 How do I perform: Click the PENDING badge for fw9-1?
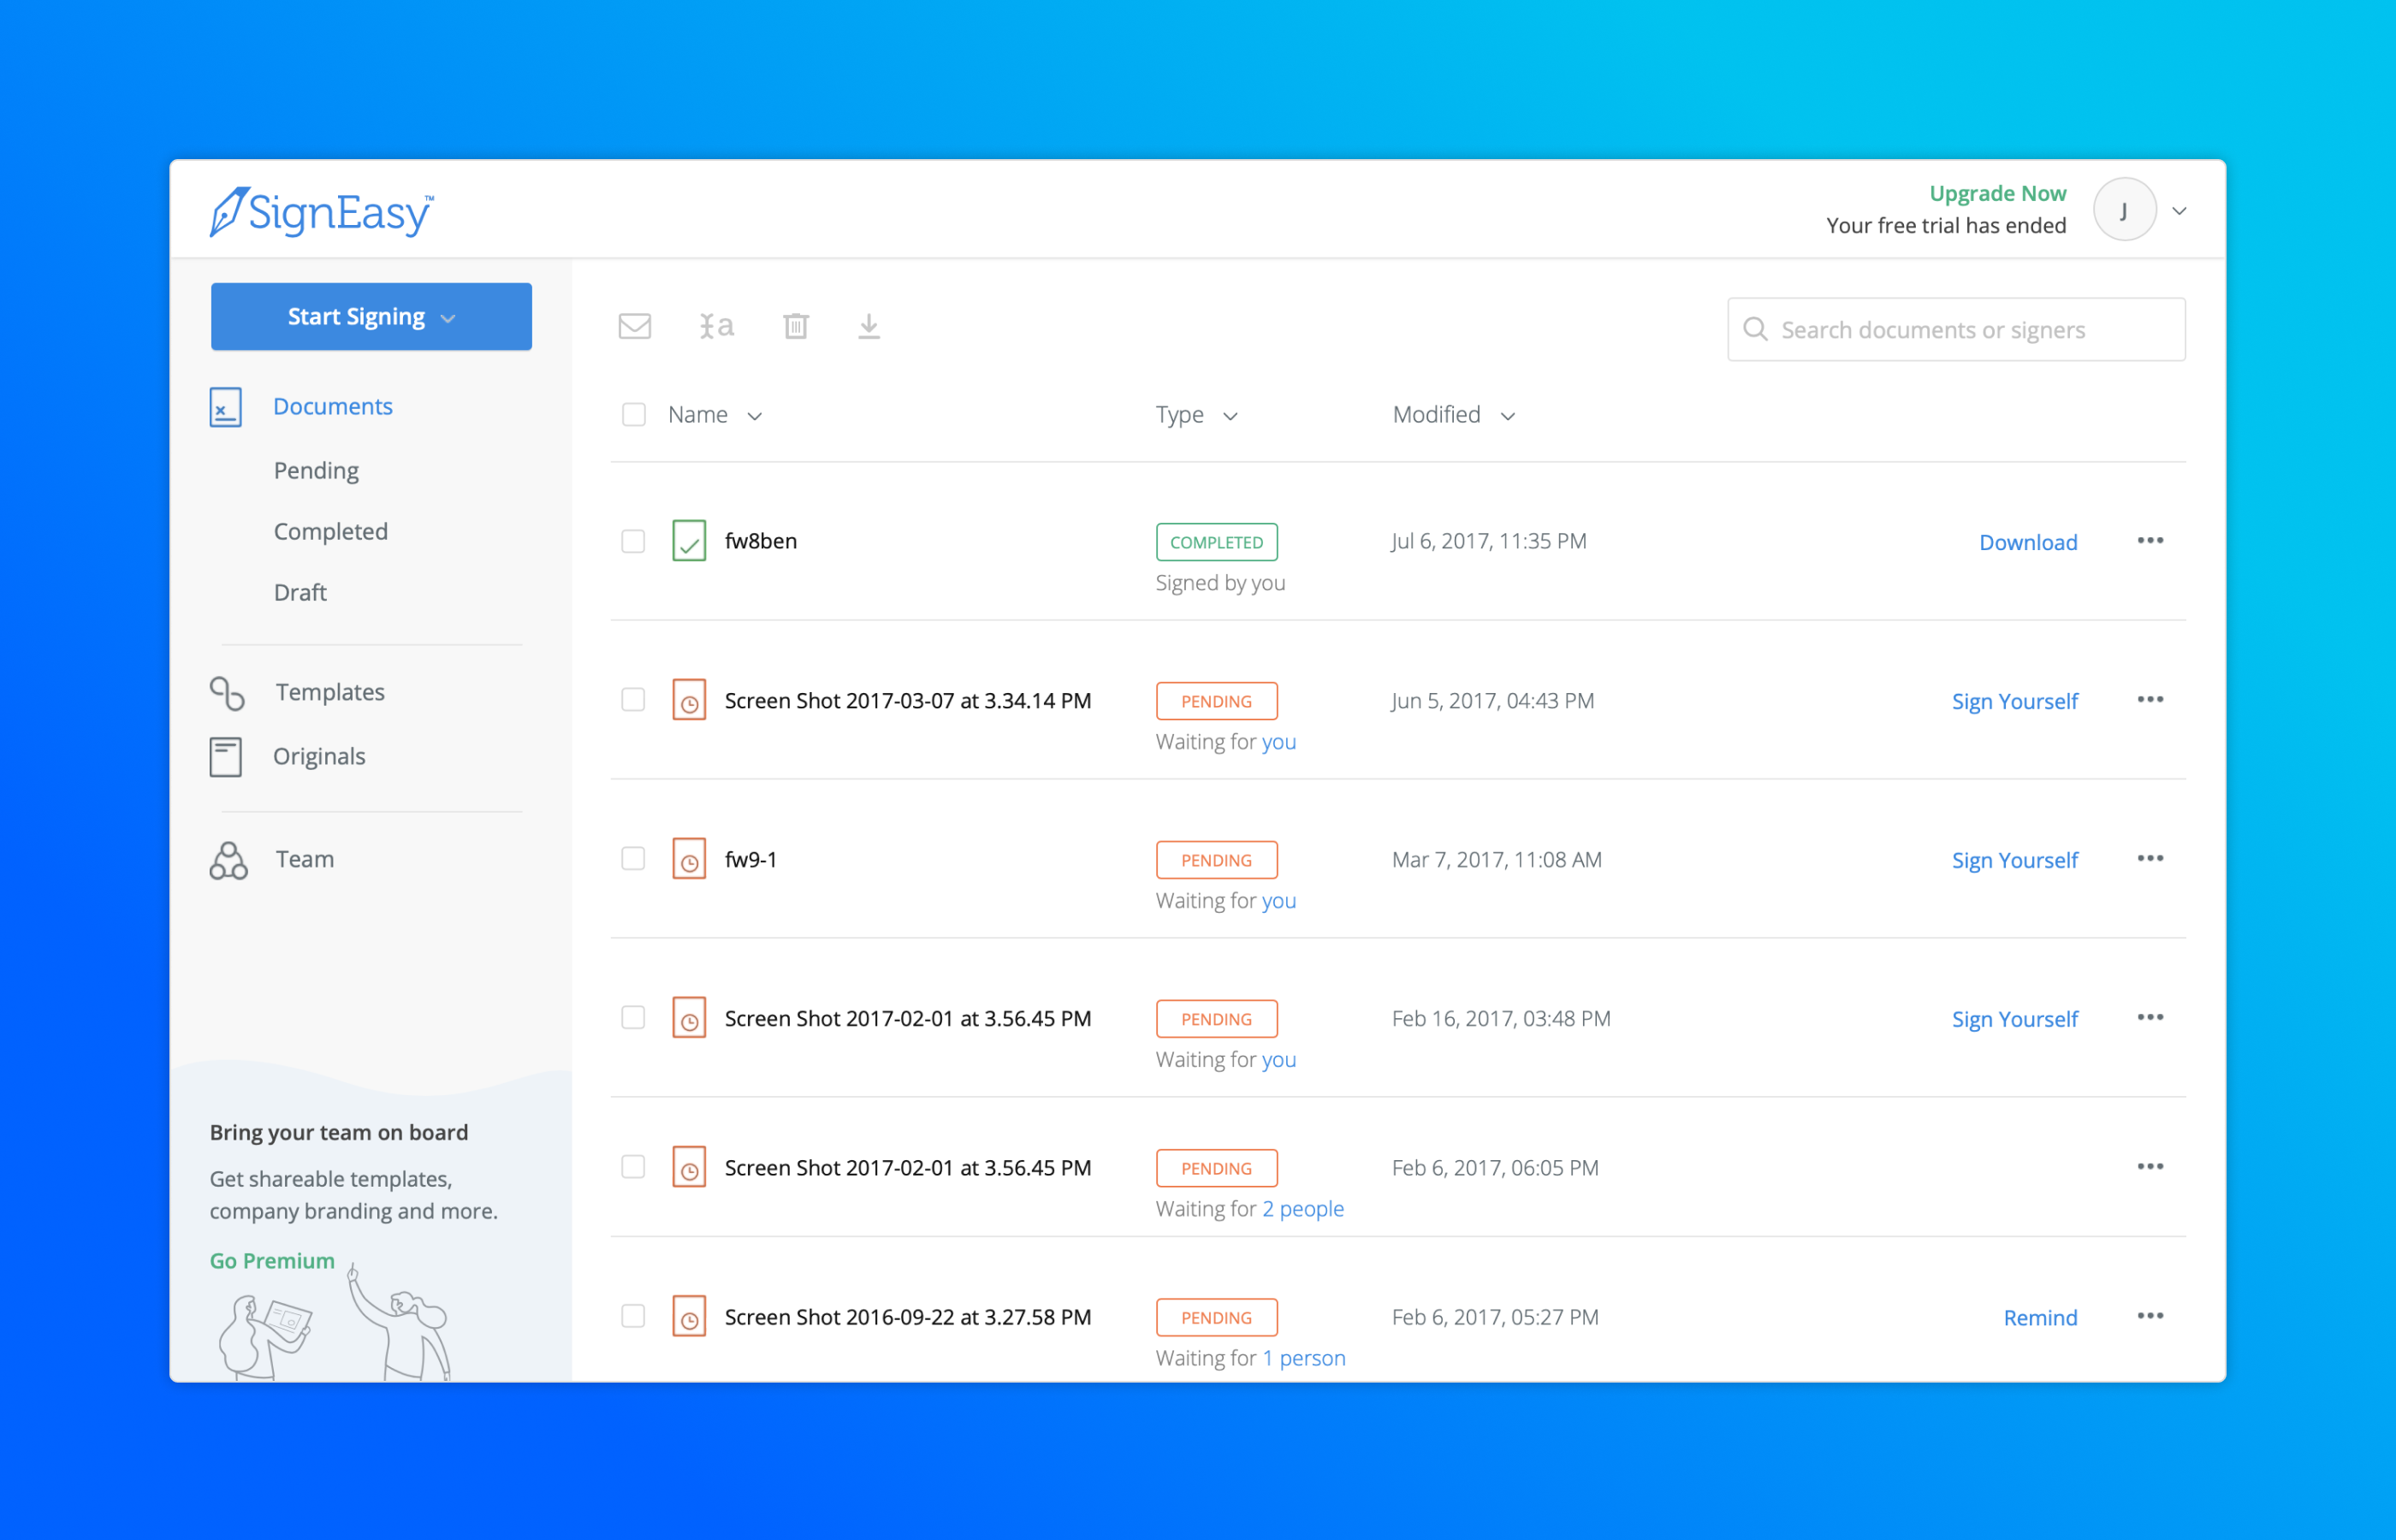pyautogui.click(x=1216, y=860)
